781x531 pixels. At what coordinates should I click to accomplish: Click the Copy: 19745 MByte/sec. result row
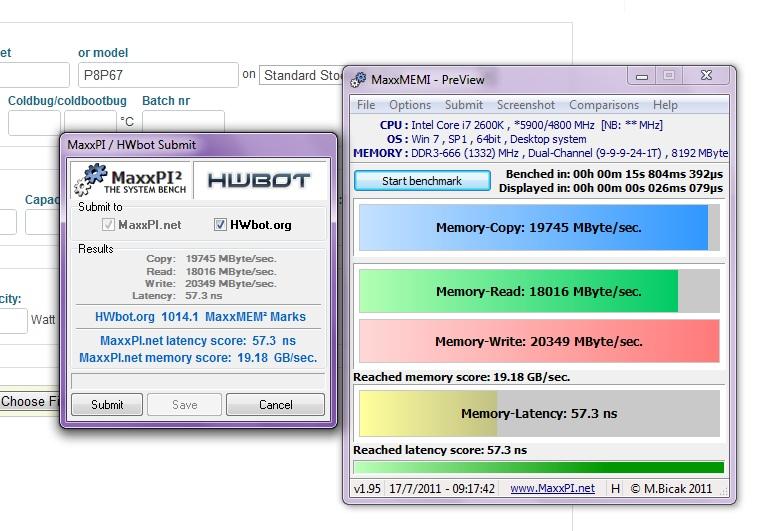click(x=211, y=259)
